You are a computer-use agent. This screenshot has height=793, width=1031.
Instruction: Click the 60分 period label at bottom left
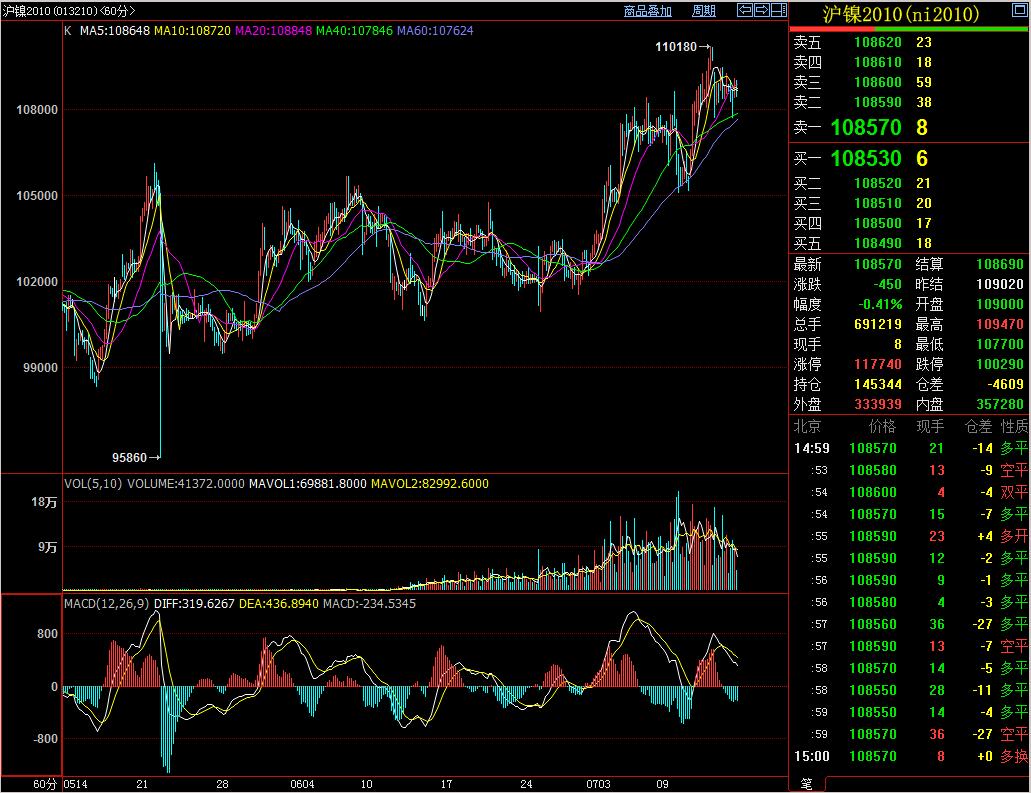click(45, 784)
